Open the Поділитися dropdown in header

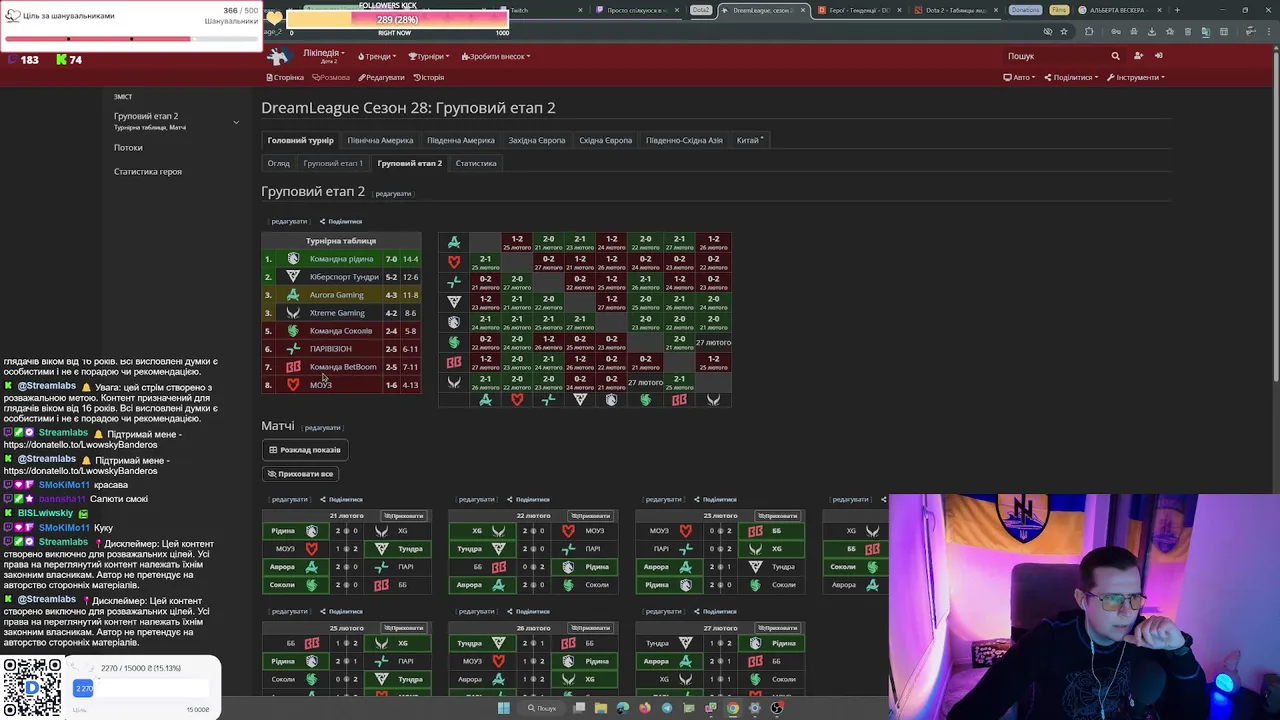coord(1071,77)
